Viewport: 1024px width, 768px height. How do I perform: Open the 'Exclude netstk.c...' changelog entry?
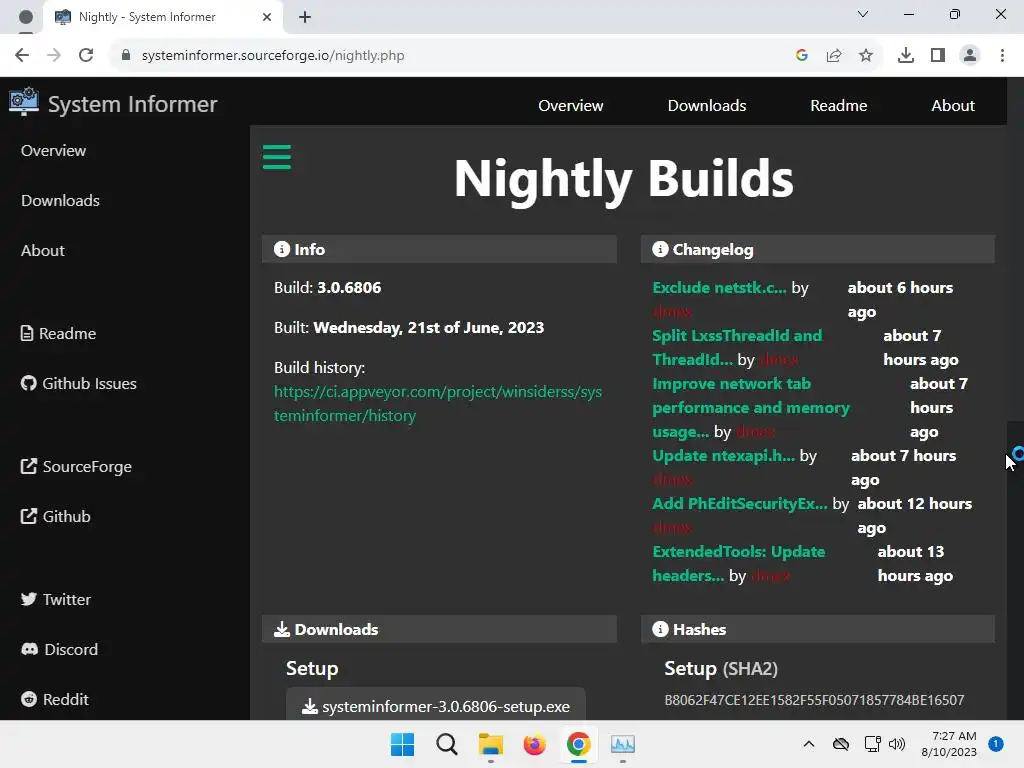click(719, 288)
